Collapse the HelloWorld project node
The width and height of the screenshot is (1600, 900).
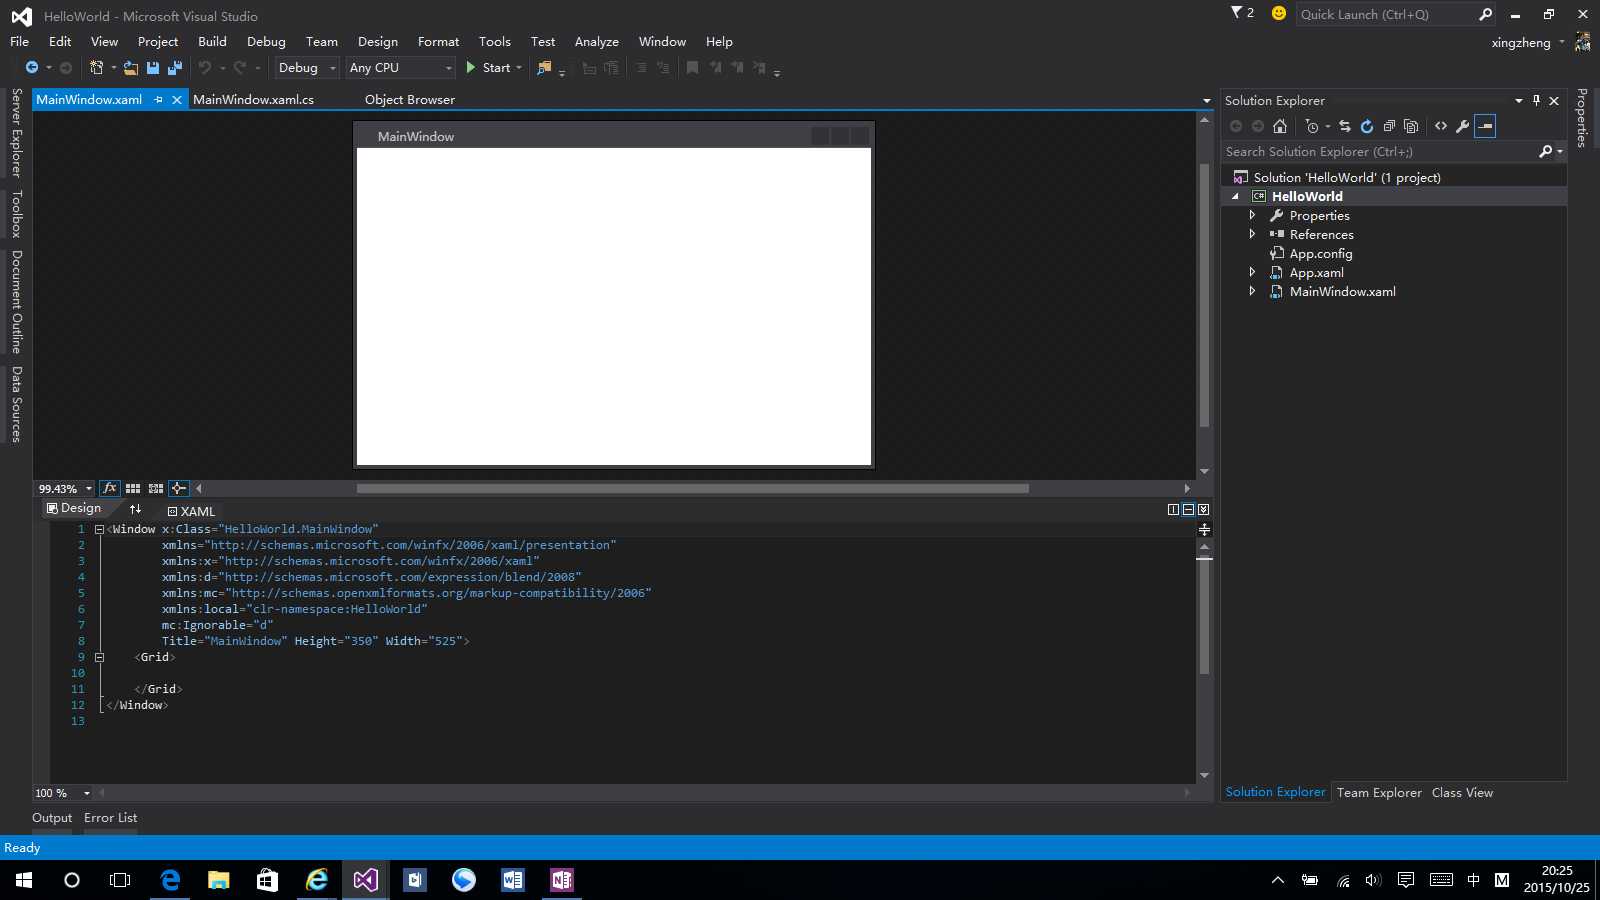[1235, 196]
